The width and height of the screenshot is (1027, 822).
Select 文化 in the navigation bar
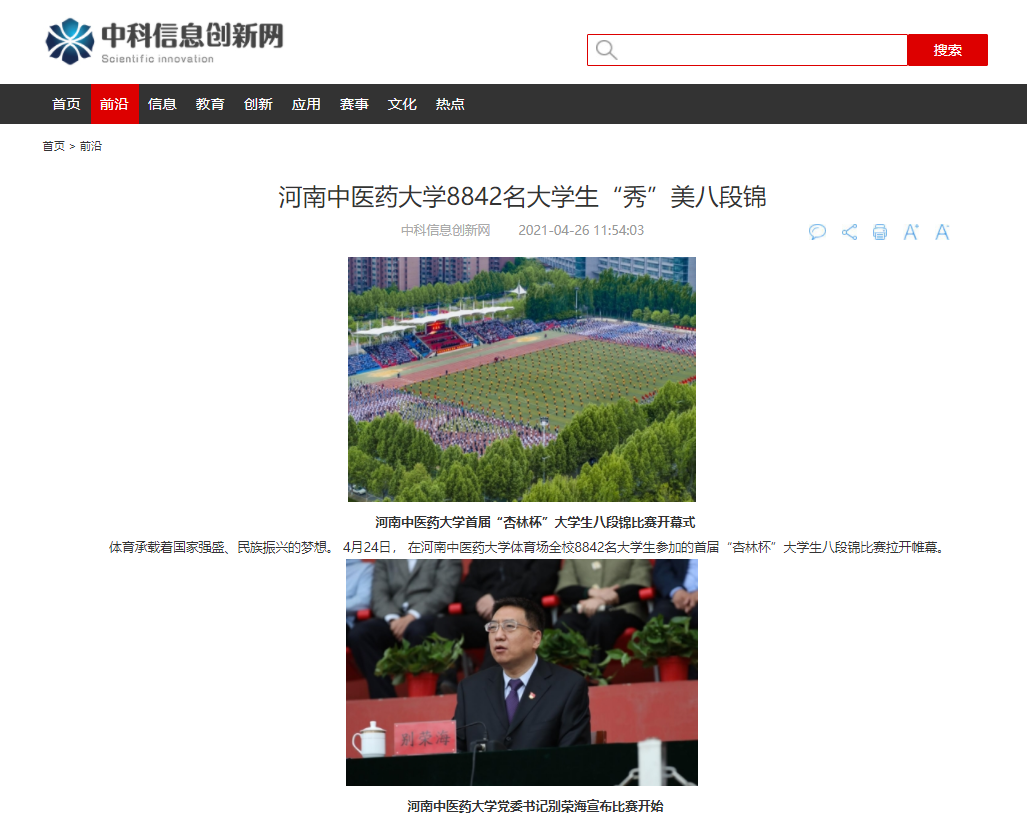click(x=402, y=104)
